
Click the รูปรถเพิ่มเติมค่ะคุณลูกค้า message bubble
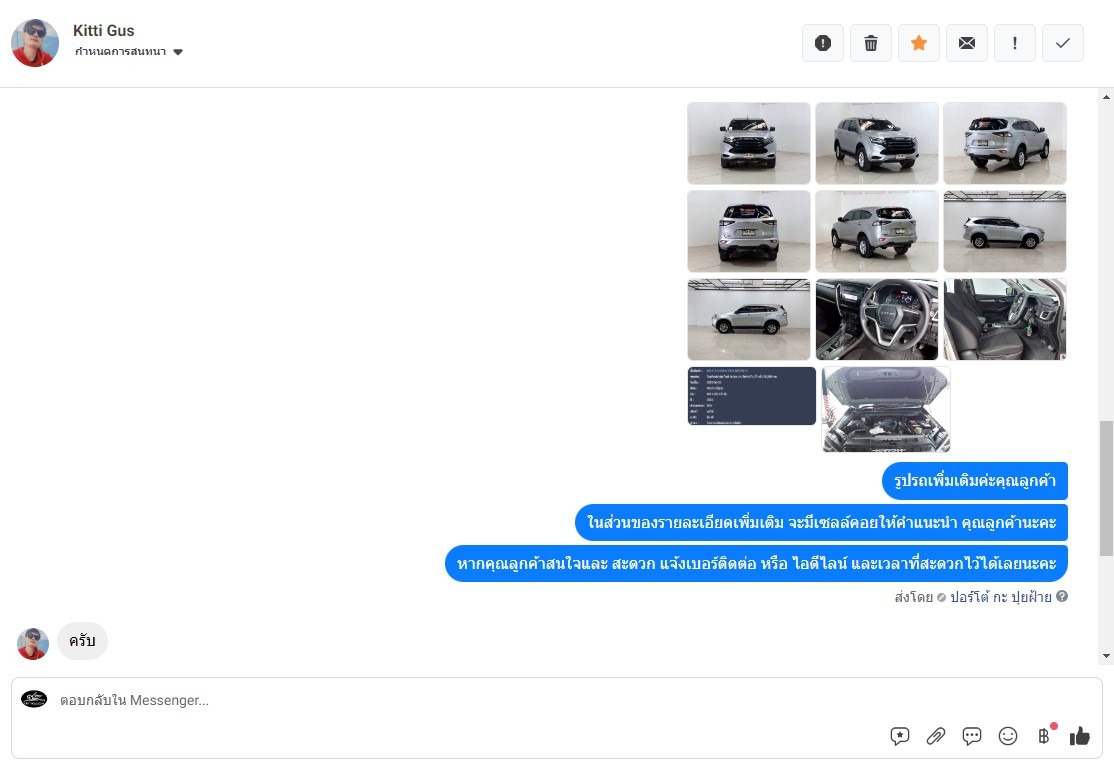[975, 481]
